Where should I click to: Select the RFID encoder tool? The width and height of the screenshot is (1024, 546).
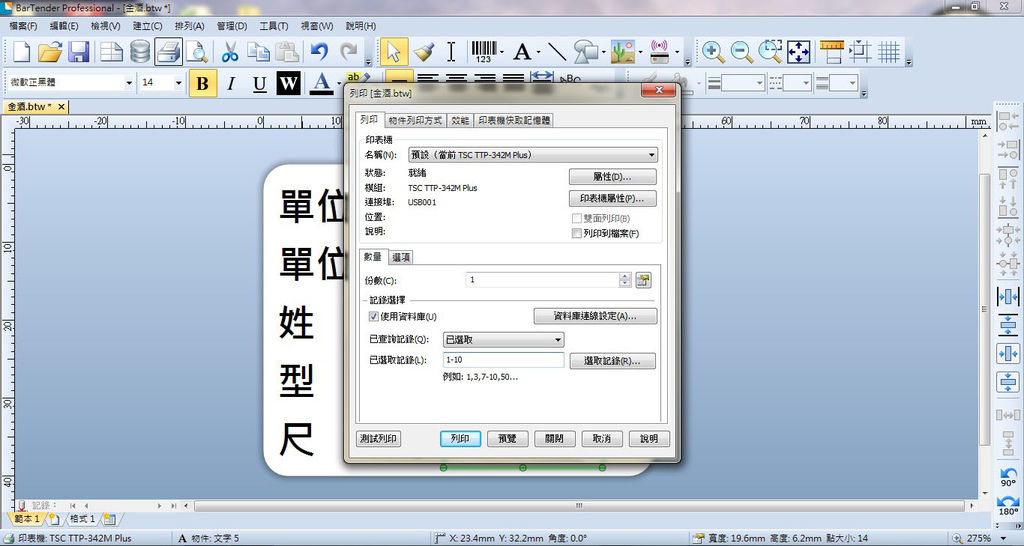click(660, 52)
